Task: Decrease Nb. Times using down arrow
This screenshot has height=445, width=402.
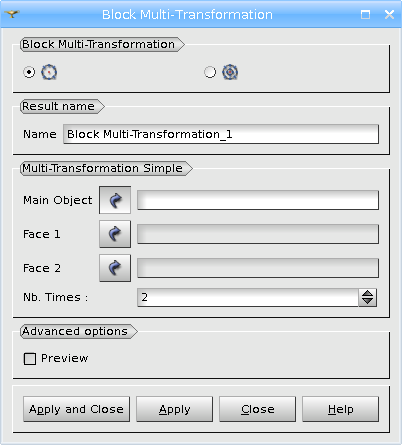Action: point(367,301)
